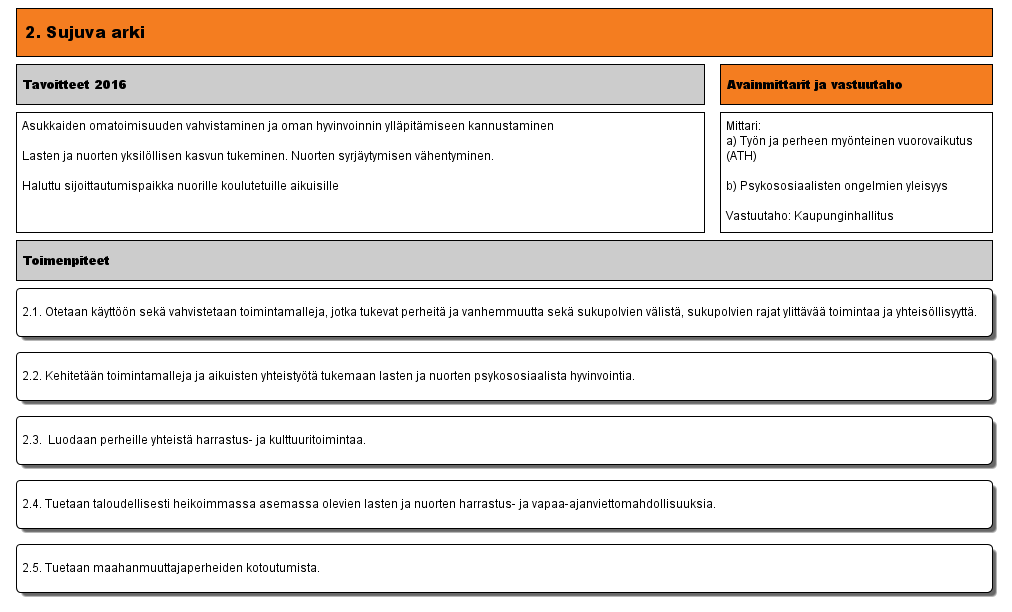The height and width of the screenshot is (612, 1012).
Task: Open action card 2.1. Otetaan käyttöön
Action: coord(504,312)
